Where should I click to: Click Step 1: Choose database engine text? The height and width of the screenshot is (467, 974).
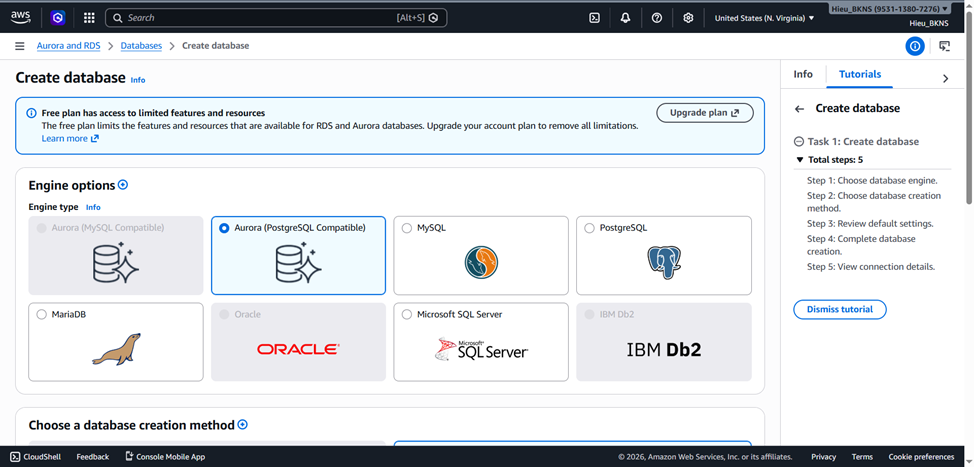[872, 181]
